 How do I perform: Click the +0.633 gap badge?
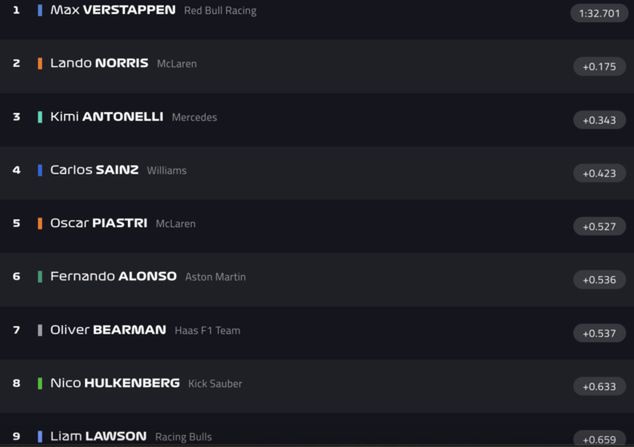coord(599,386)
